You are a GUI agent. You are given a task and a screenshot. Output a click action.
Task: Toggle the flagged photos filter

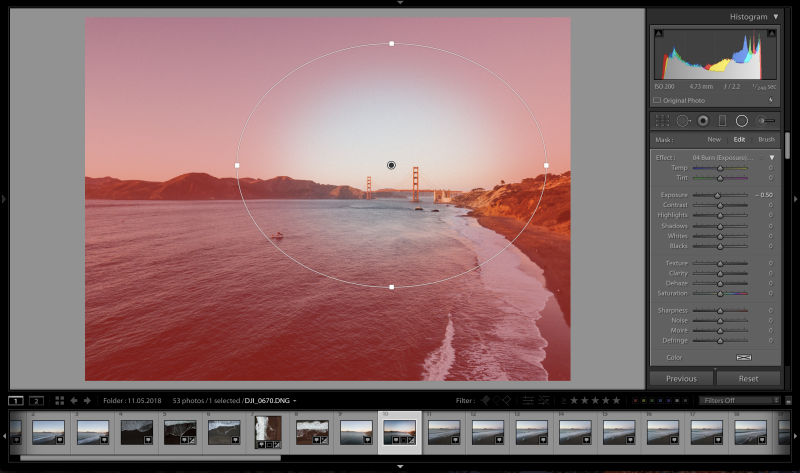[x=485, y=401]
